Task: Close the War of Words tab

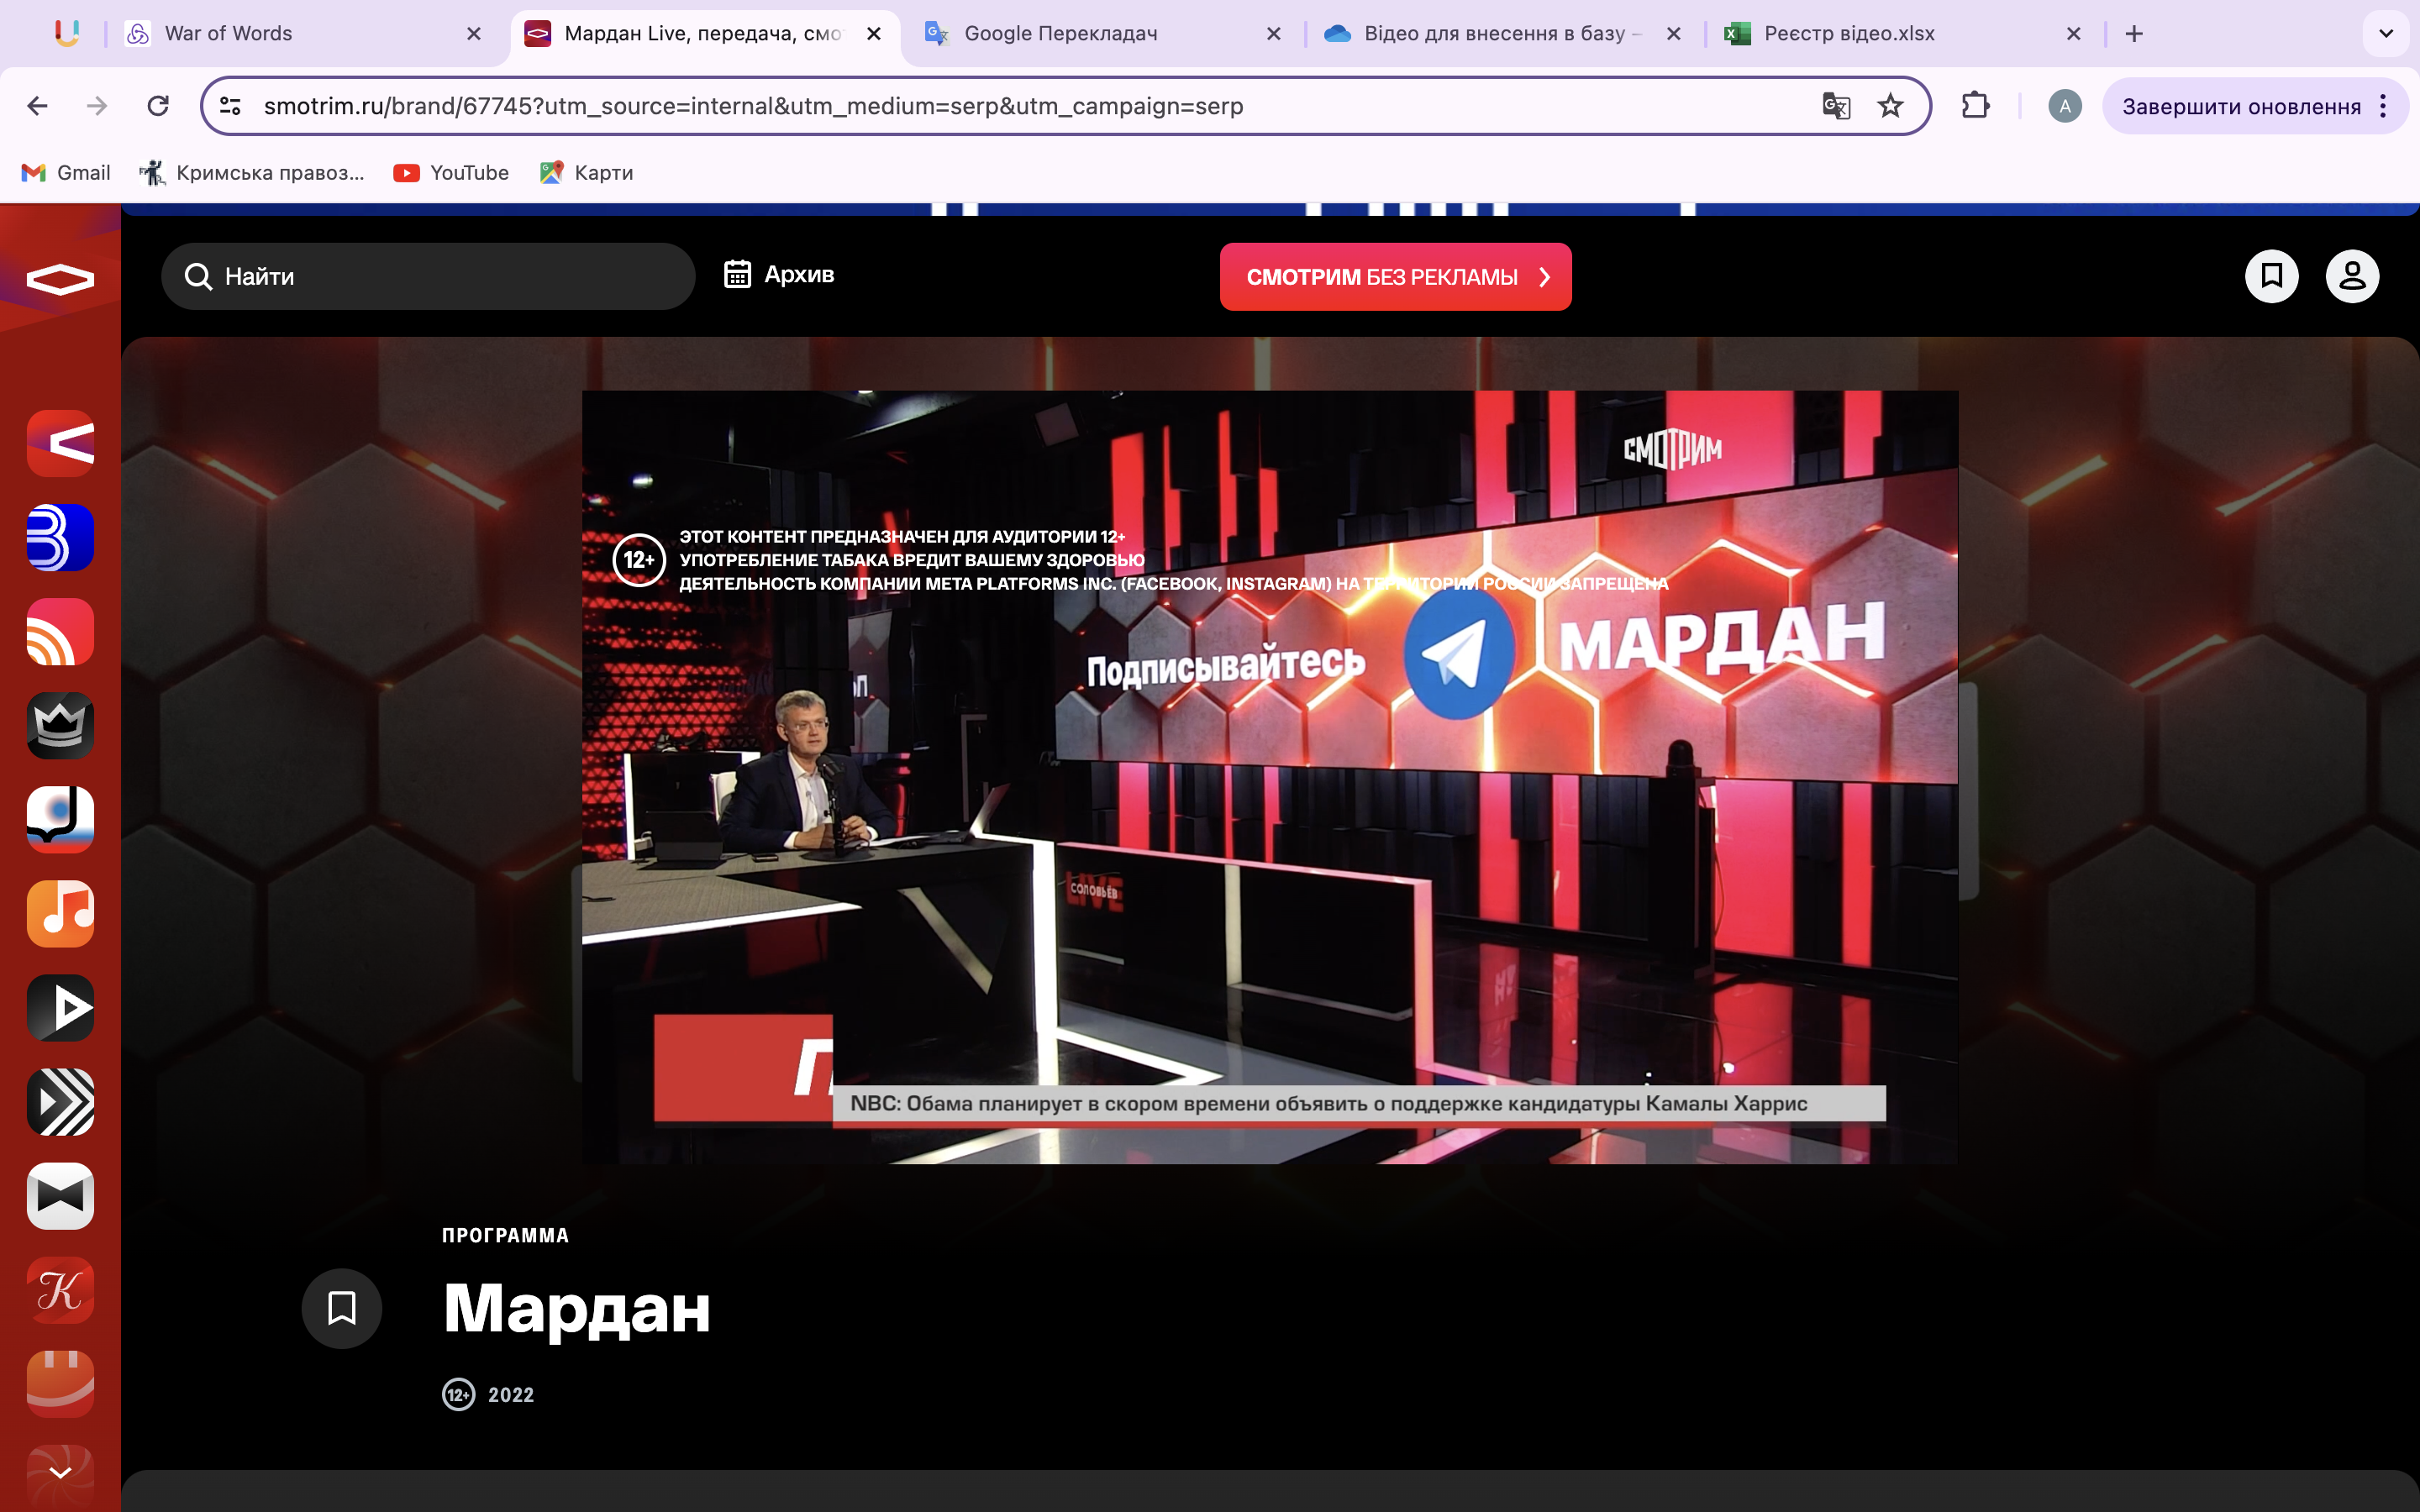Action: click(x=474, y=34)
